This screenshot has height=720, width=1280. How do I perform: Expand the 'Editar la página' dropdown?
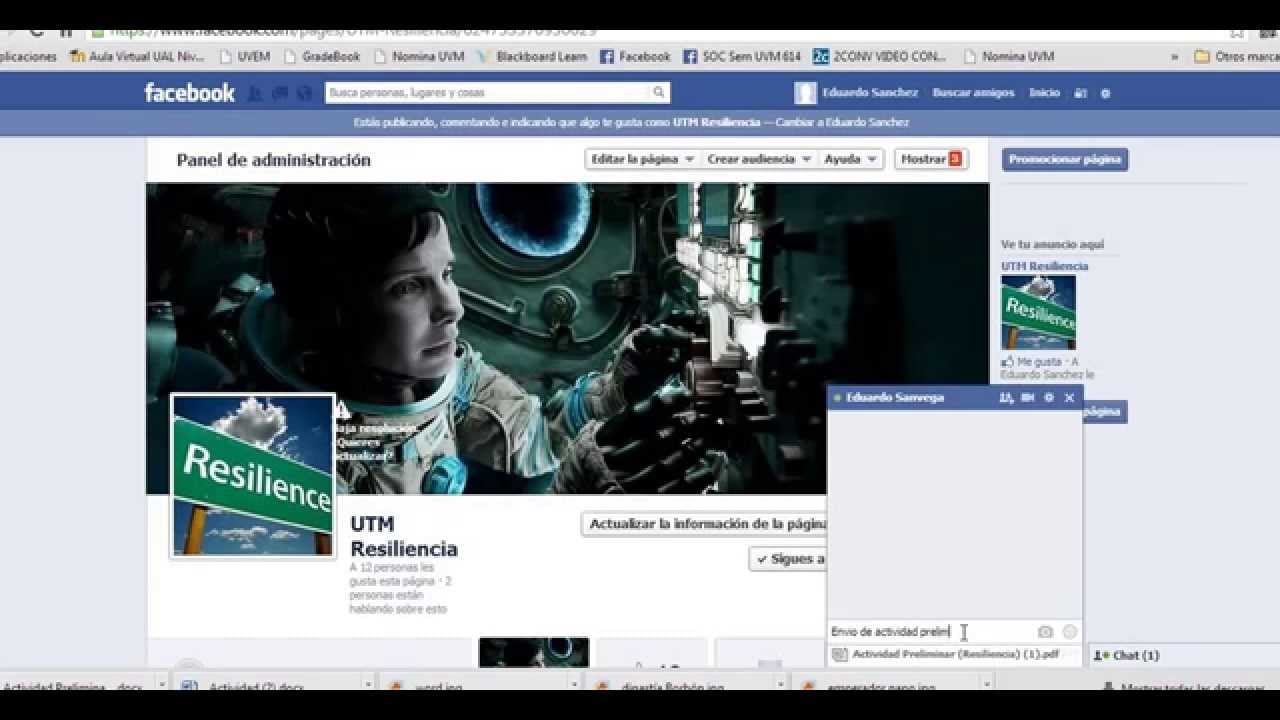pyautogui.click(x=638, y=158)
